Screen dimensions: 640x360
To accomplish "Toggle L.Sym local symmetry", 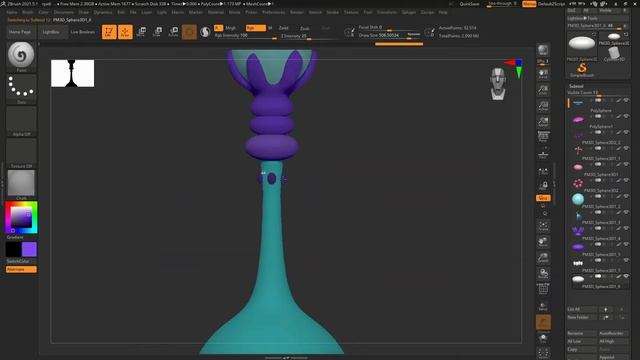I will pos(543,170).
